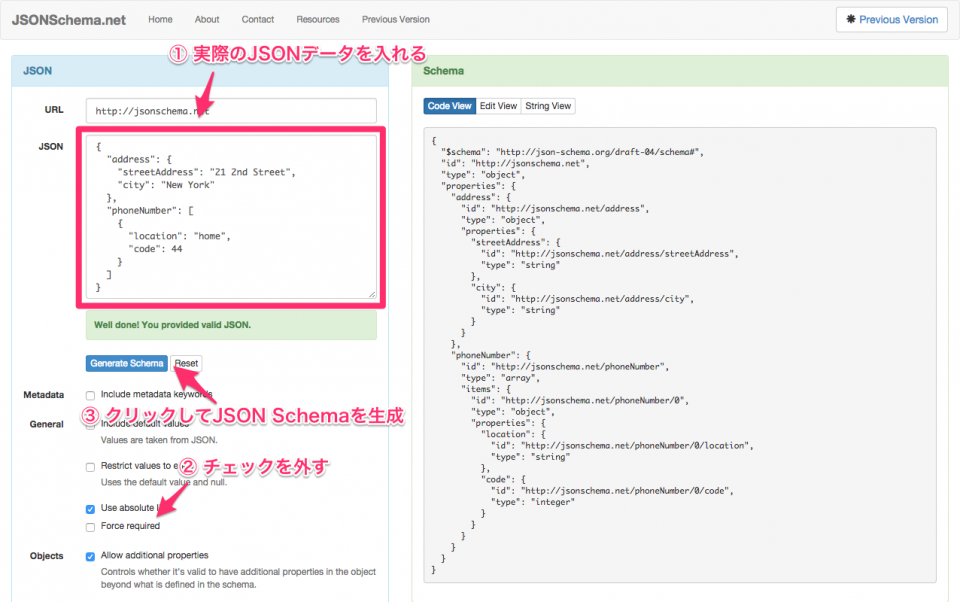Click the URL input field
This screenshot has height=602, width=960.
click(231, 111)
